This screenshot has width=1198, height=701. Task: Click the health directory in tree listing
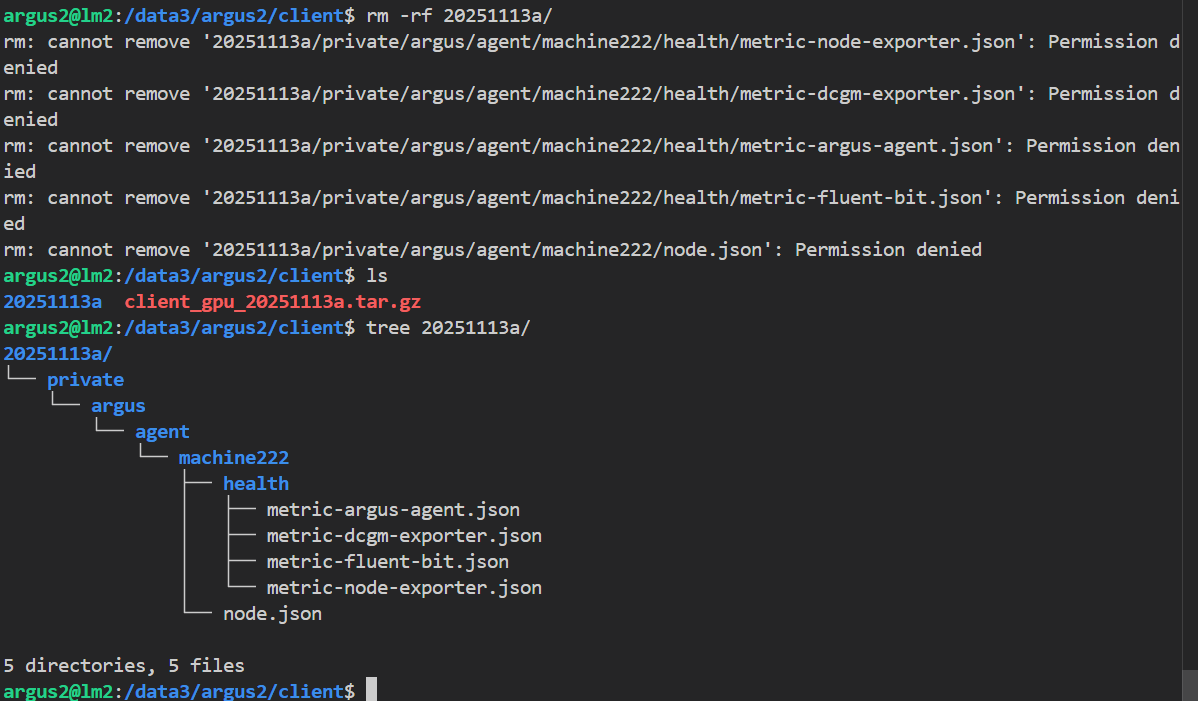point(255,484)
